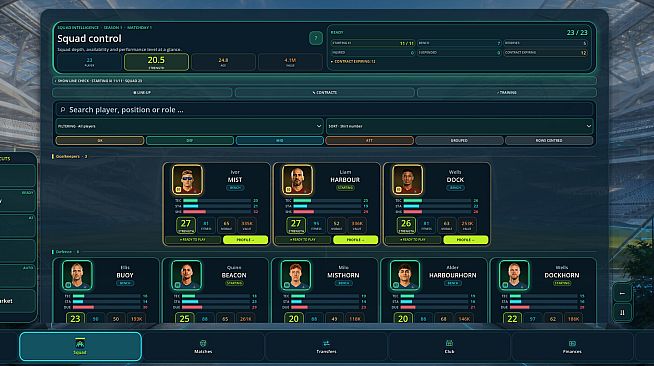654x366 pixels.
Task: Click Dock's red bottom stat bar
Action: [437, 212]
